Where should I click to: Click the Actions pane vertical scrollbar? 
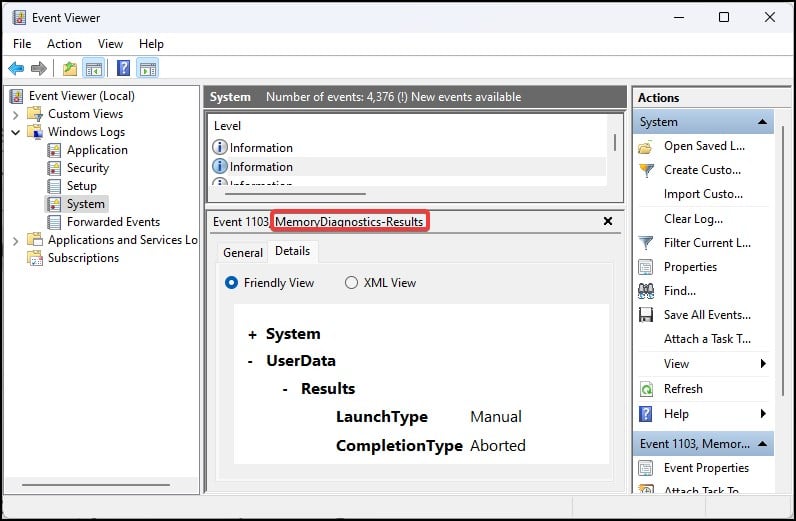(783, 261)
